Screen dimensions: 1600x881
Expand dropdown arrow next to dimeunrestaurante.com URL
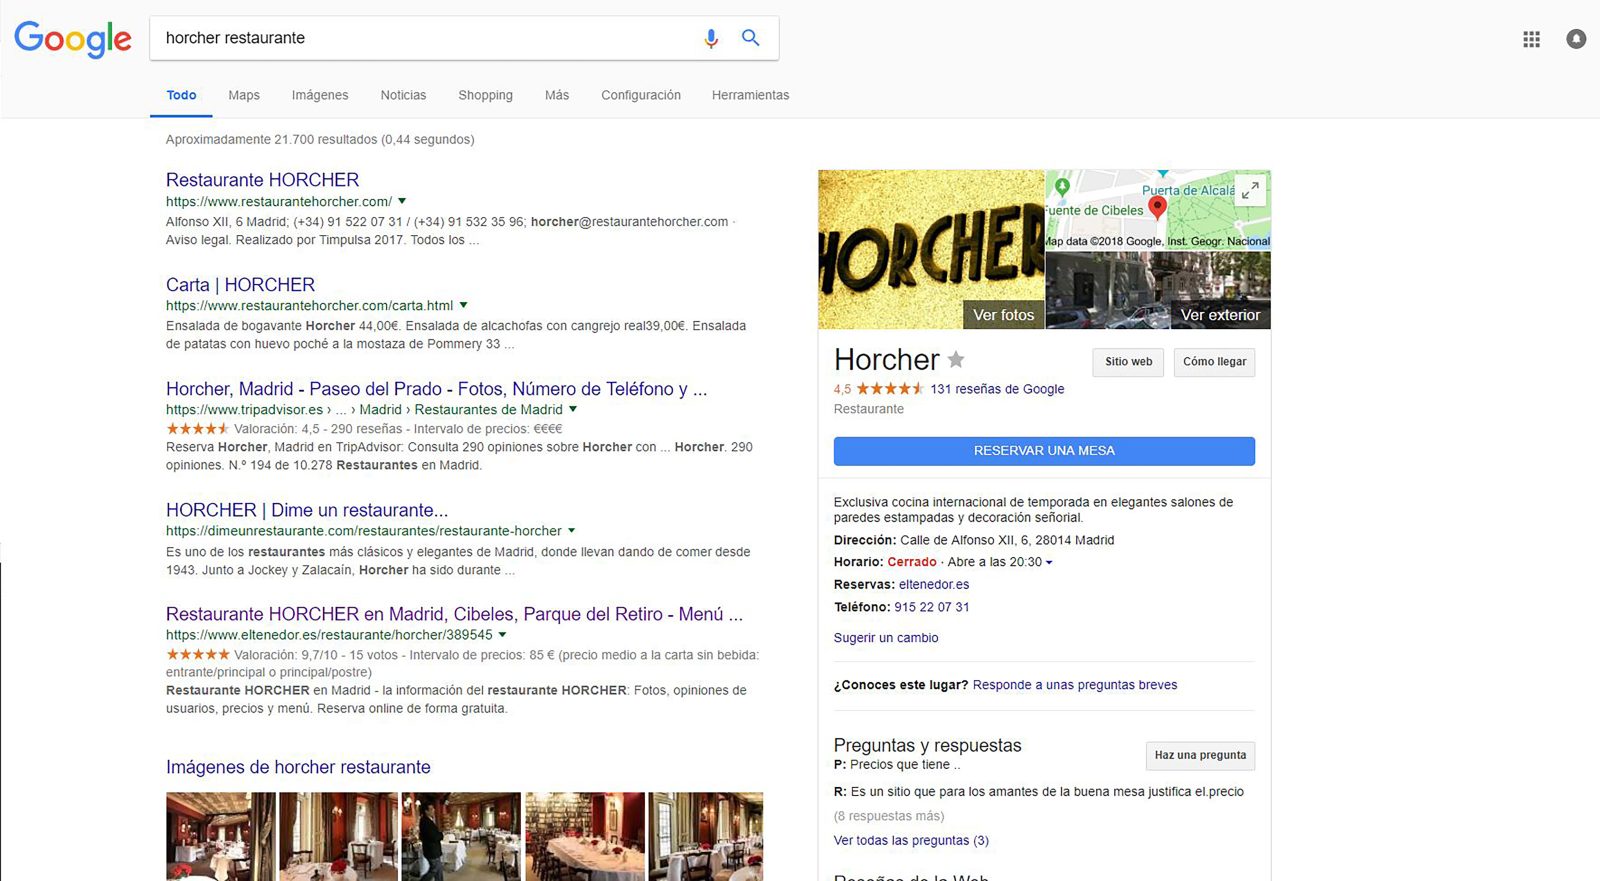572,530
